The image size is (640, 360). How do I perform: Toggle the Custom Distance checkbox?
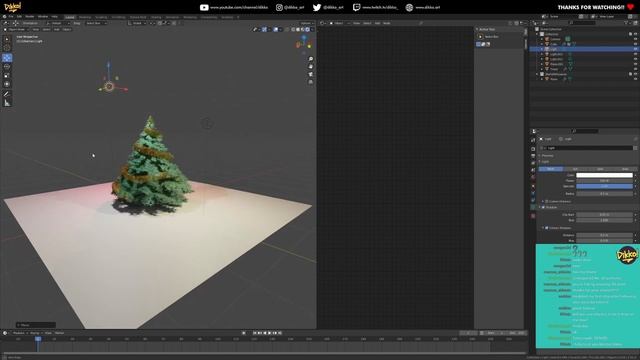[547, 201]
